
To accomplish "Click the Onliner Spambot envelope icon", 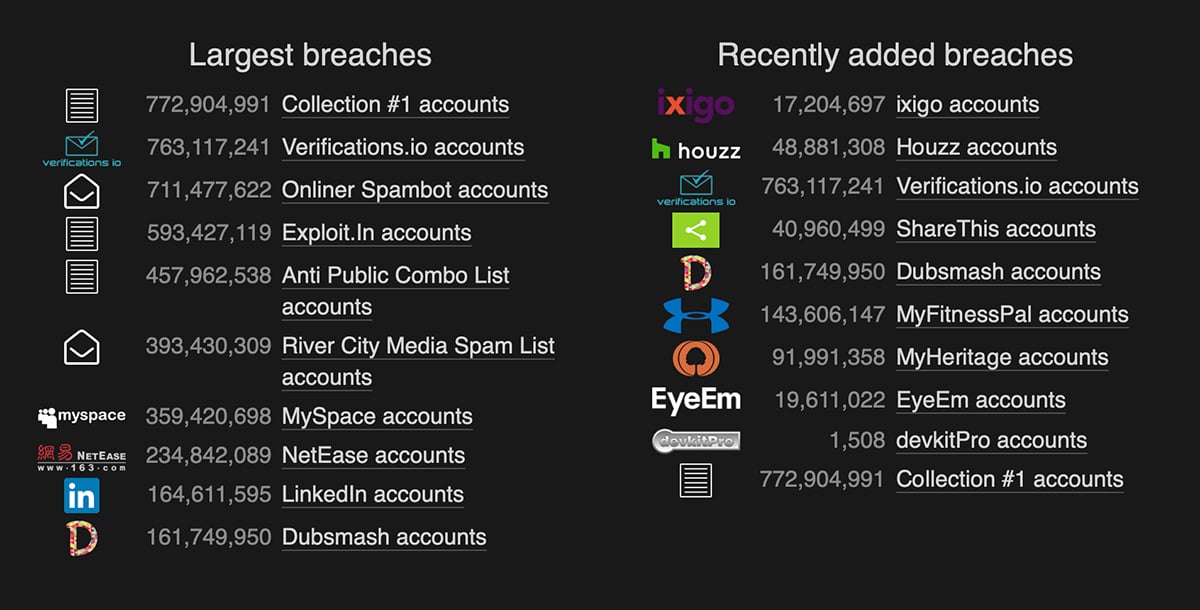I will pos(81,191).
